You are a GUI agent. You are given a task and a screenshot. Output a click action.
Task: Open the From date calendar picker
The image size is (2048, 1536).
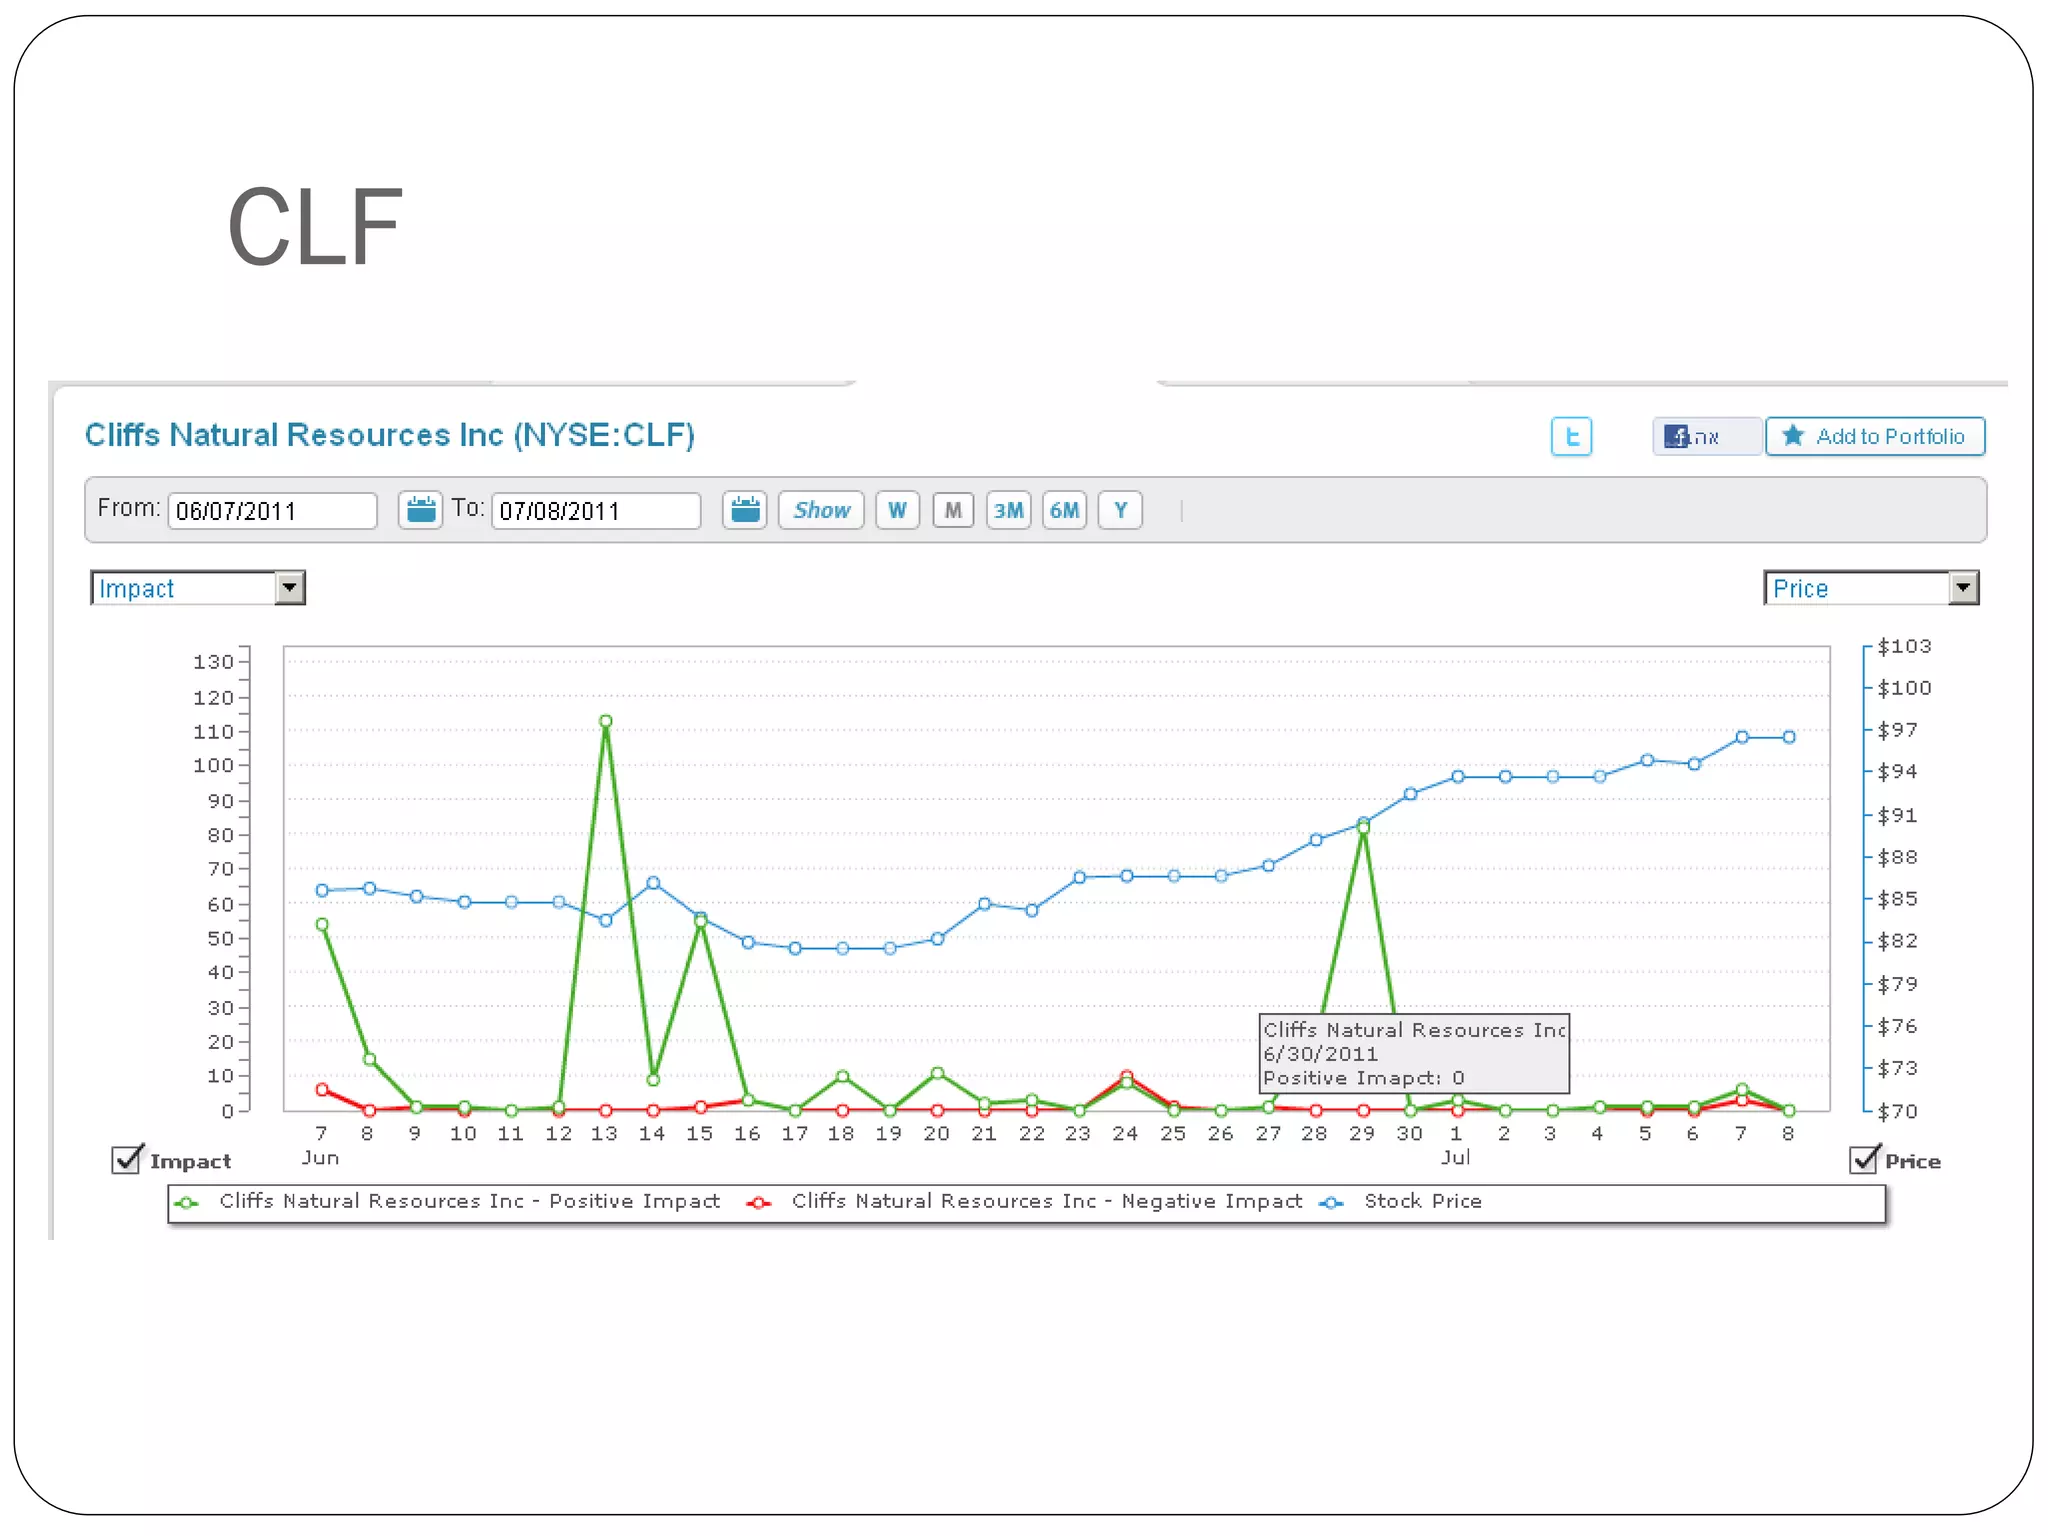point(421,510)
